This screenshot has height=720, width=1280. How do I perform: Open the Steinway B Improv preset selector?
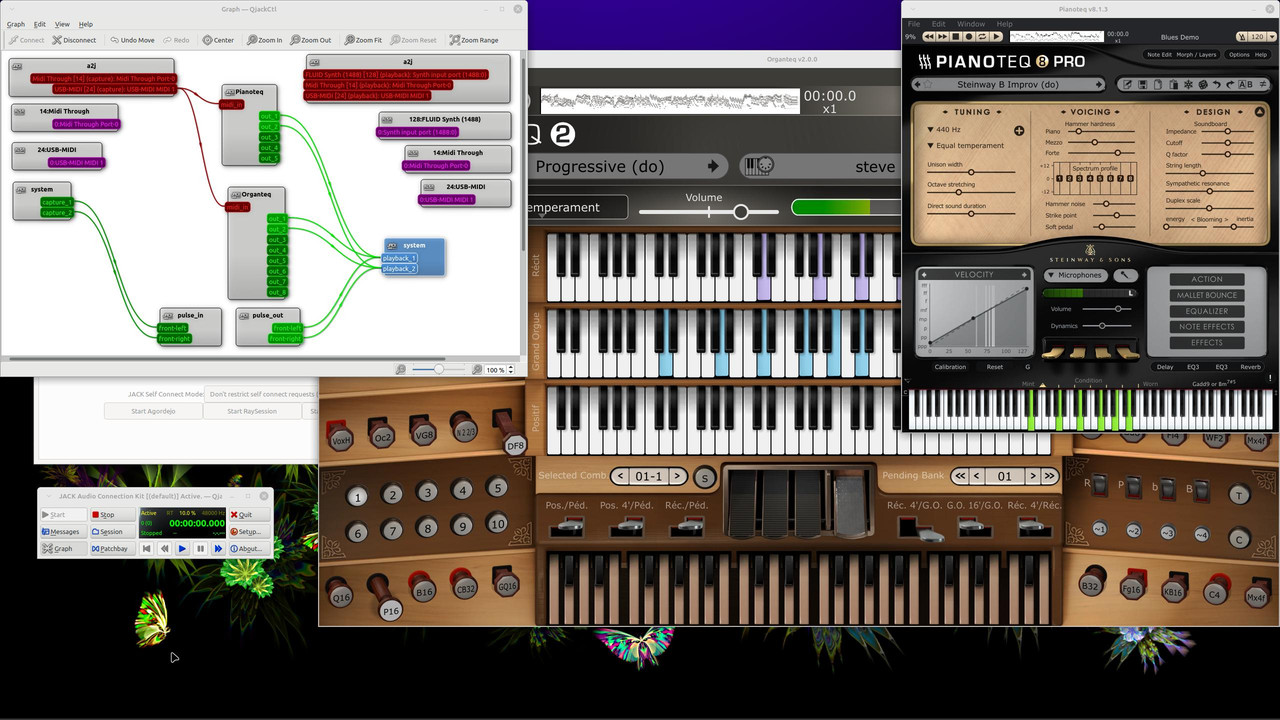tap(1008, 85)
